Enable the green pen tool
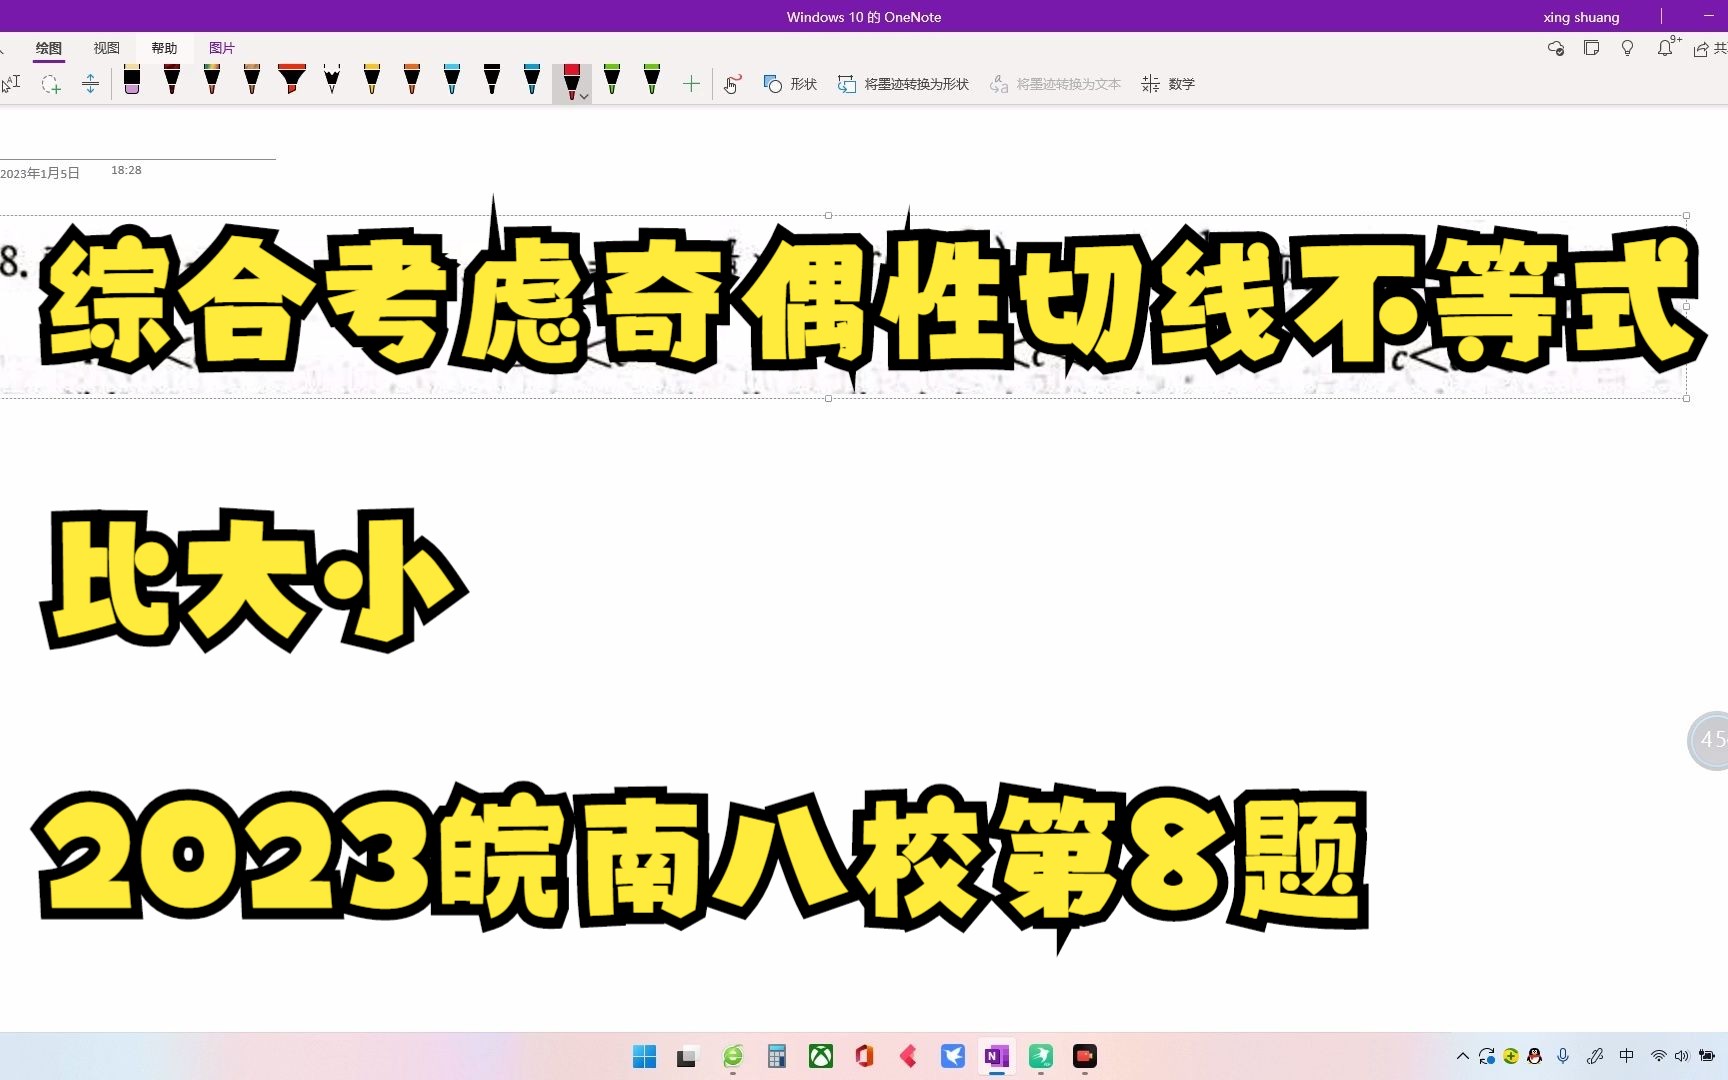The image size is (1728, 1080). tap(612, 83)
